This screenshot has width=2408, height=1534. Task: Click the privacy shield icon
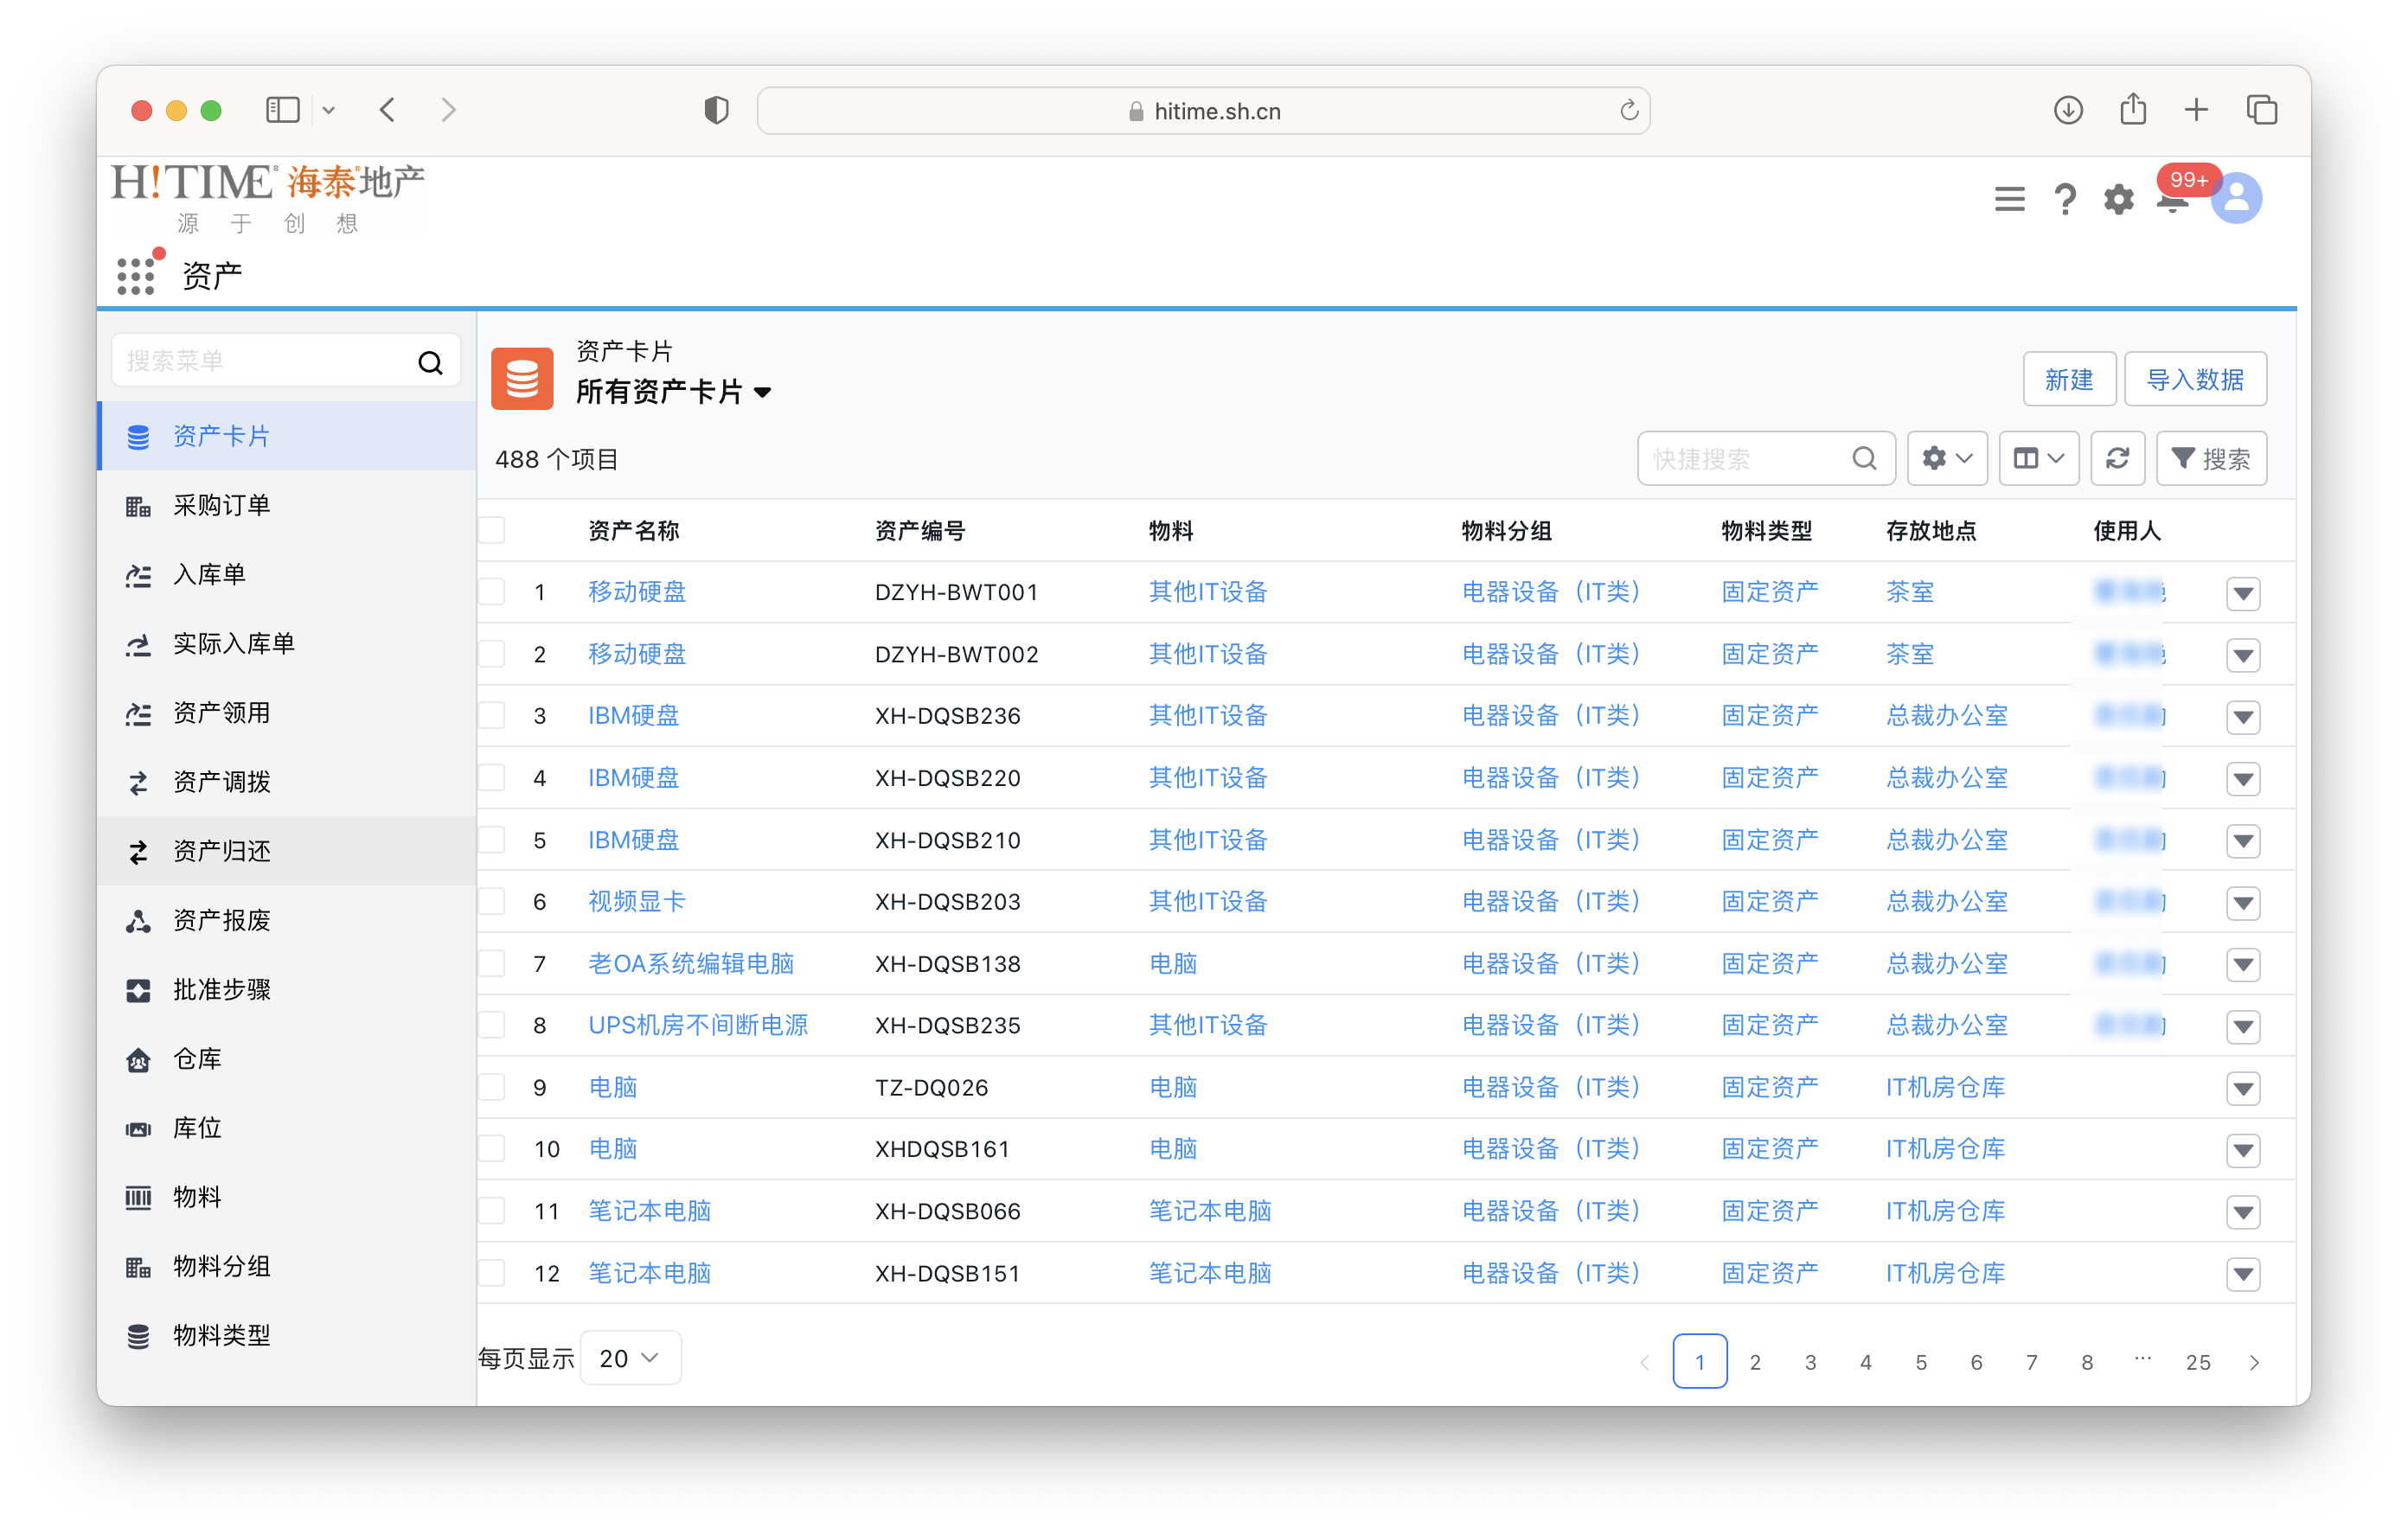(716, 110)
